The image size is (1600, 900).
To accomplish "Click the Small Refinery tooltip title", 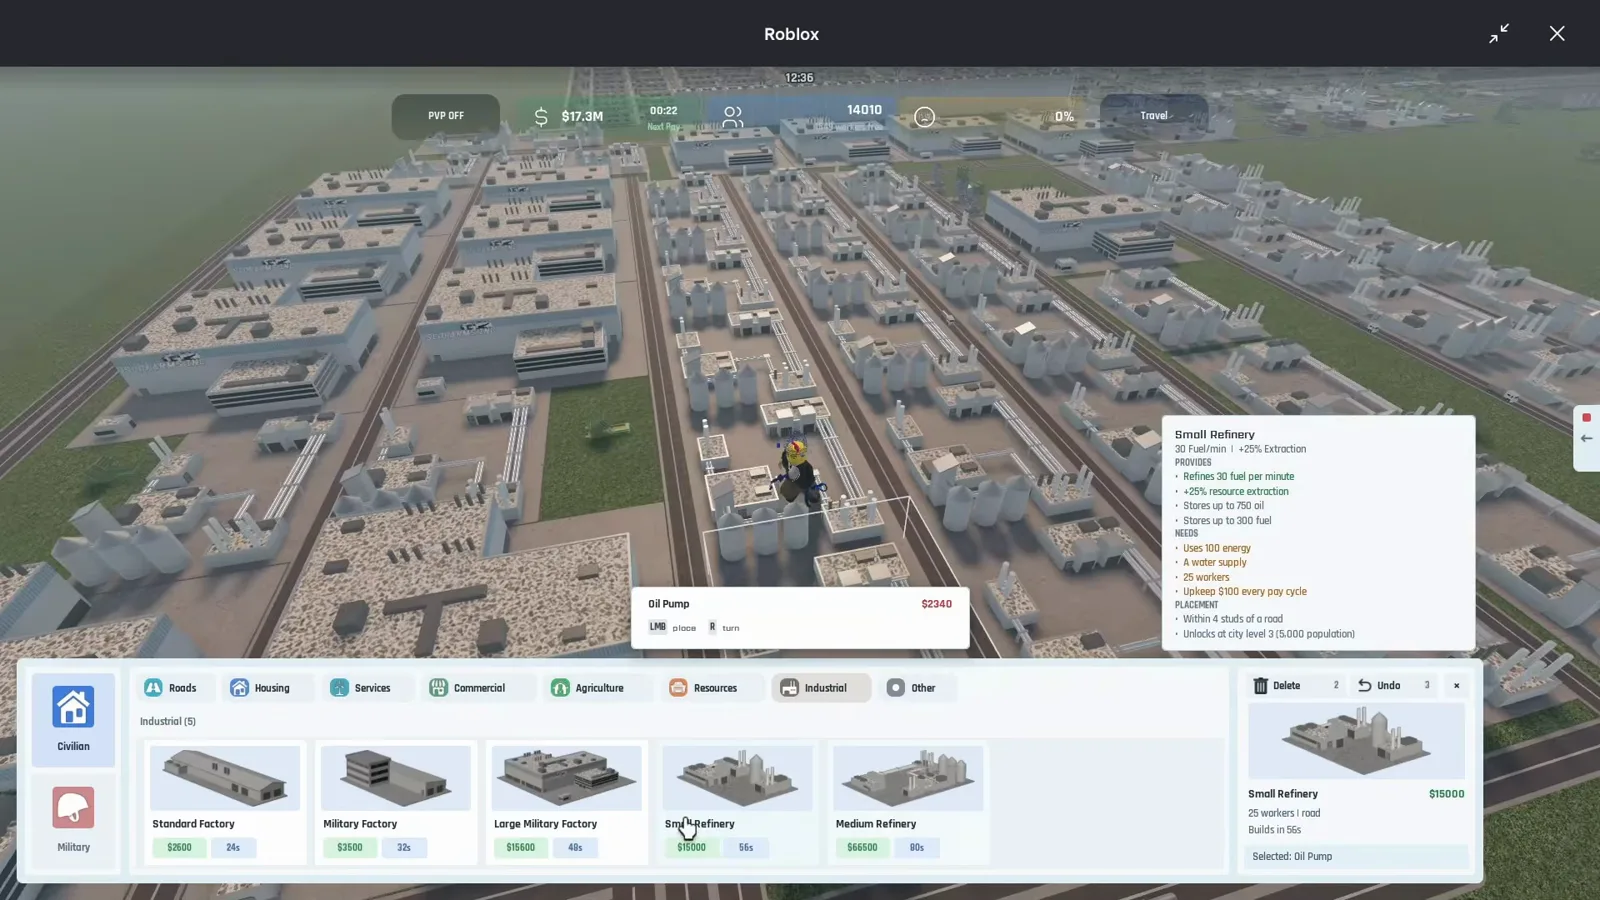I will point(1214,434).
